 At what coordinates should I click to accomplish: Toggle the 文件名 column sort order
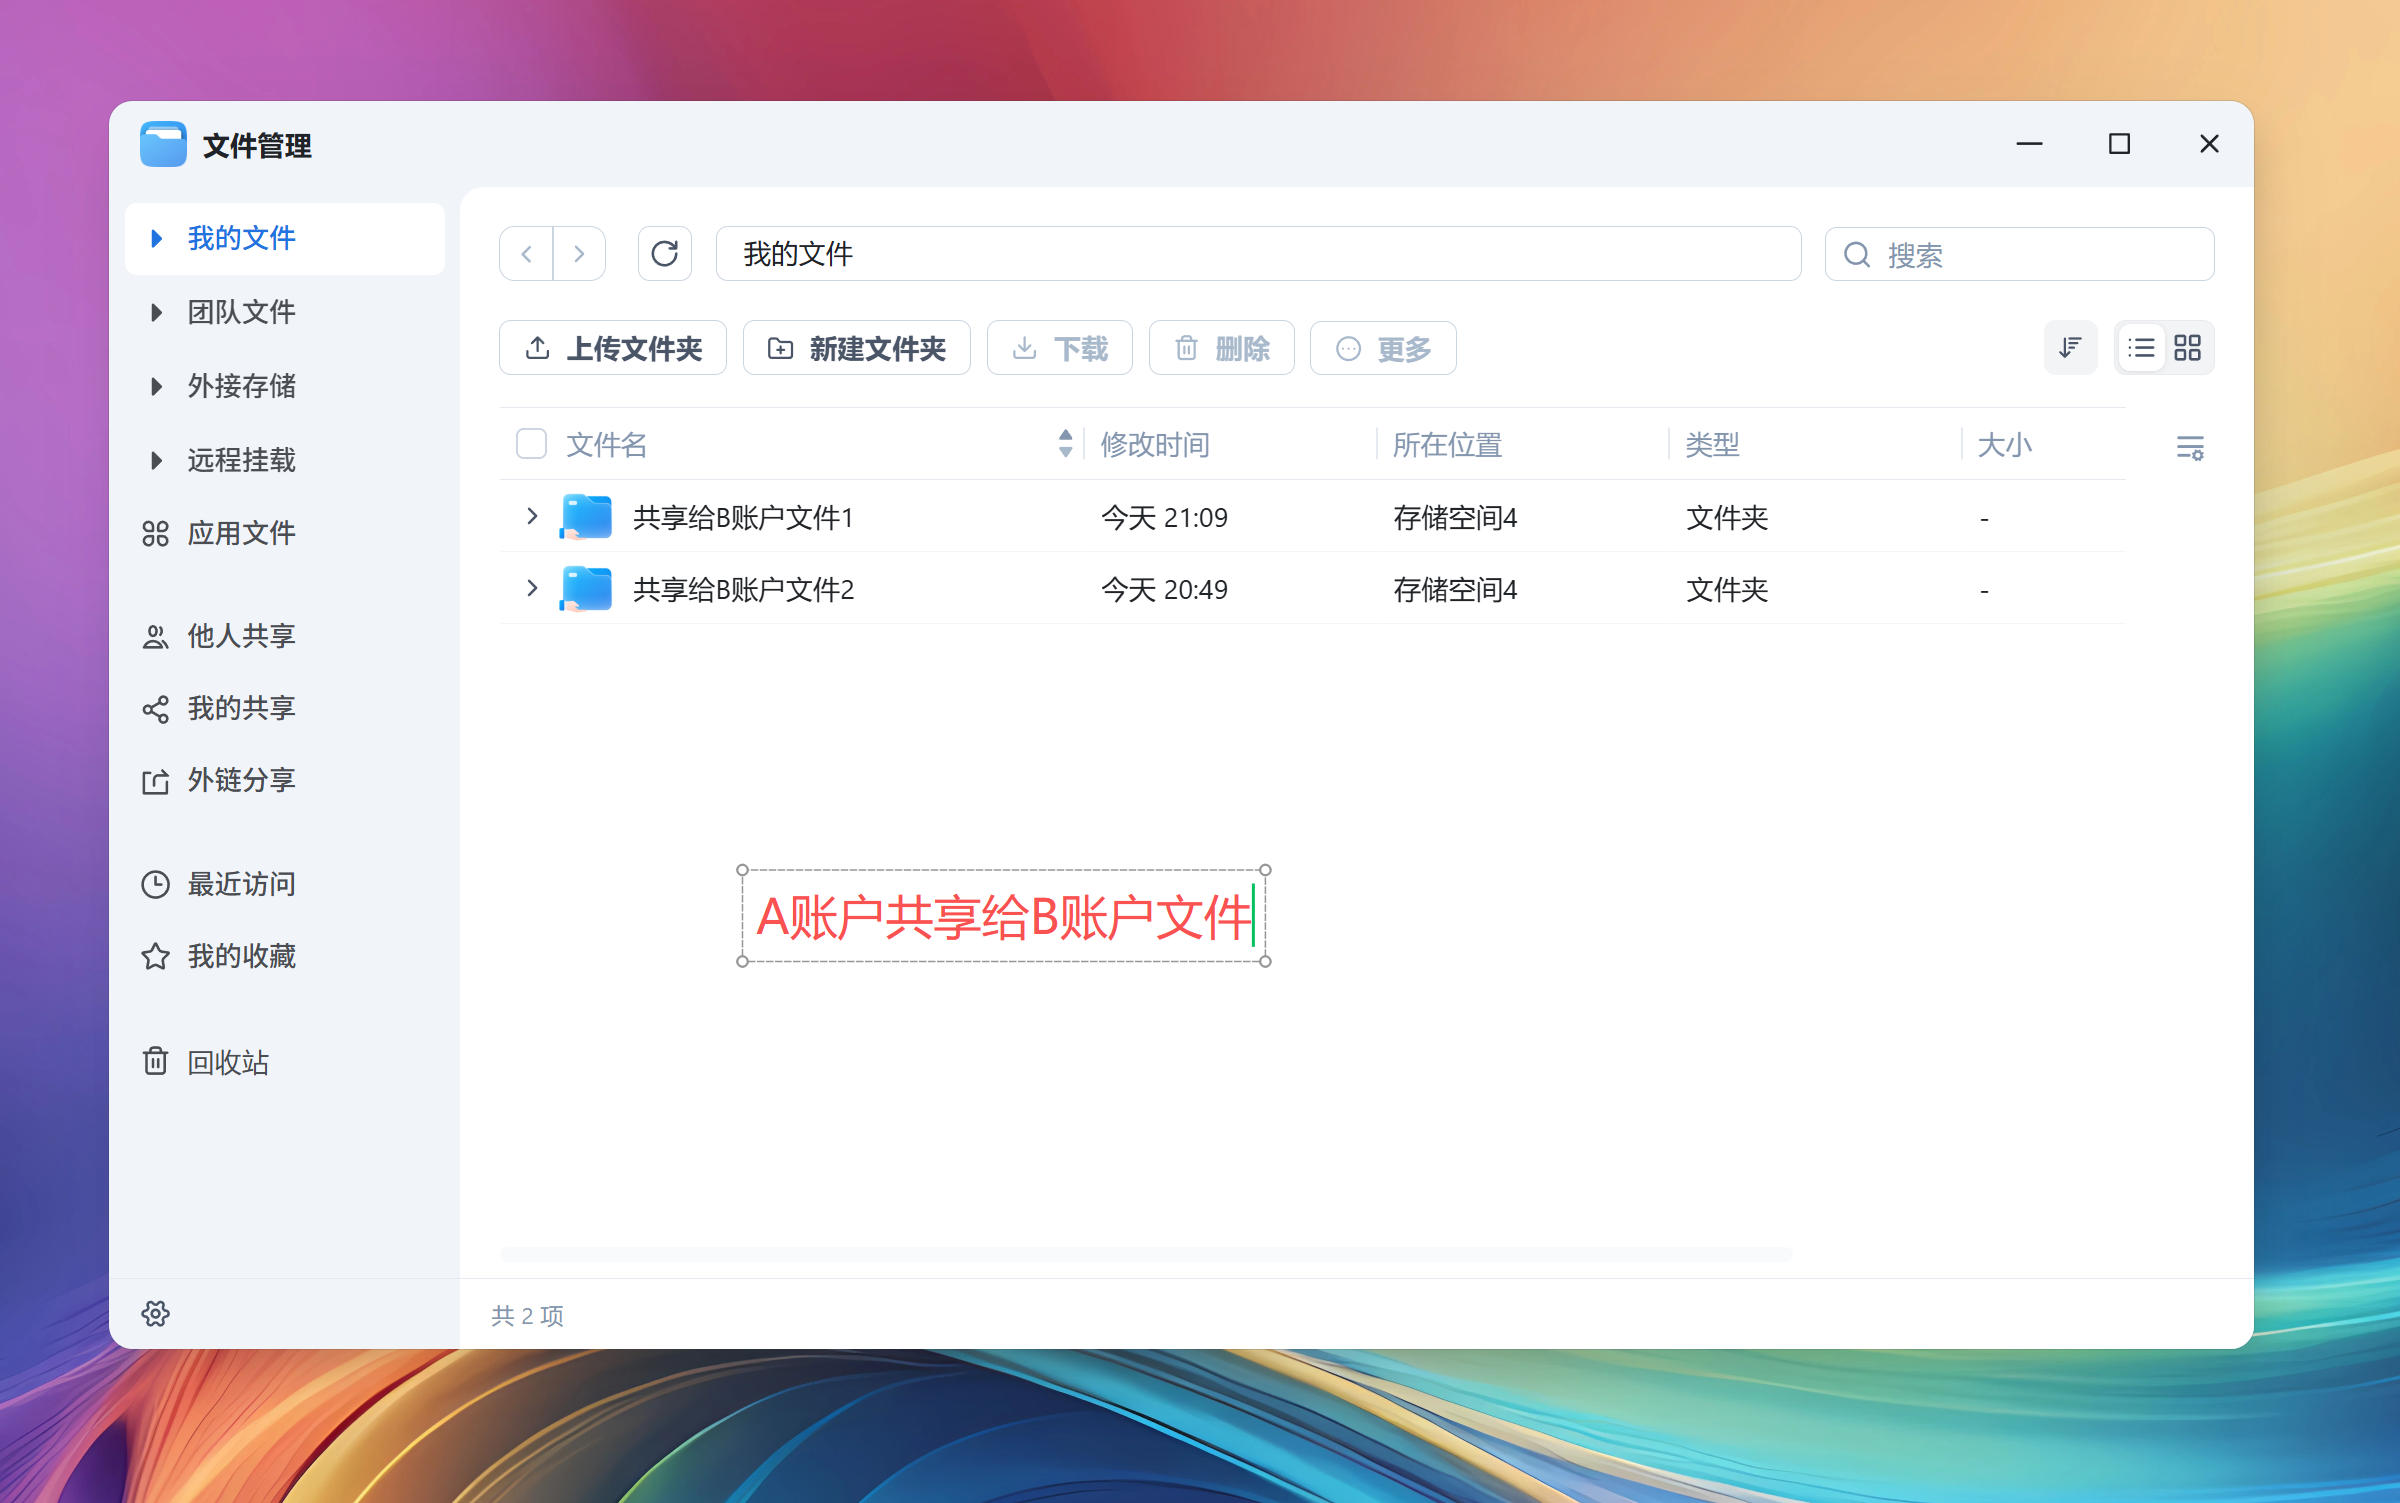click(1064, 444)
